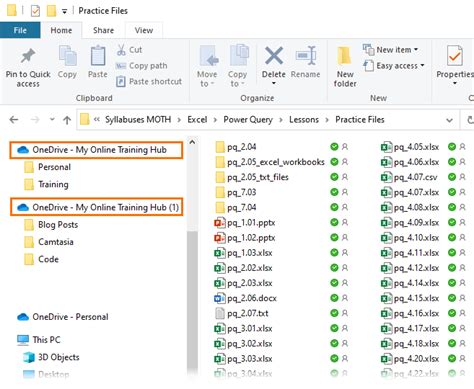Open the Blog Posts folder
Image resolution: width=474 pixels, height=389 pixels.
click(51, 225)
